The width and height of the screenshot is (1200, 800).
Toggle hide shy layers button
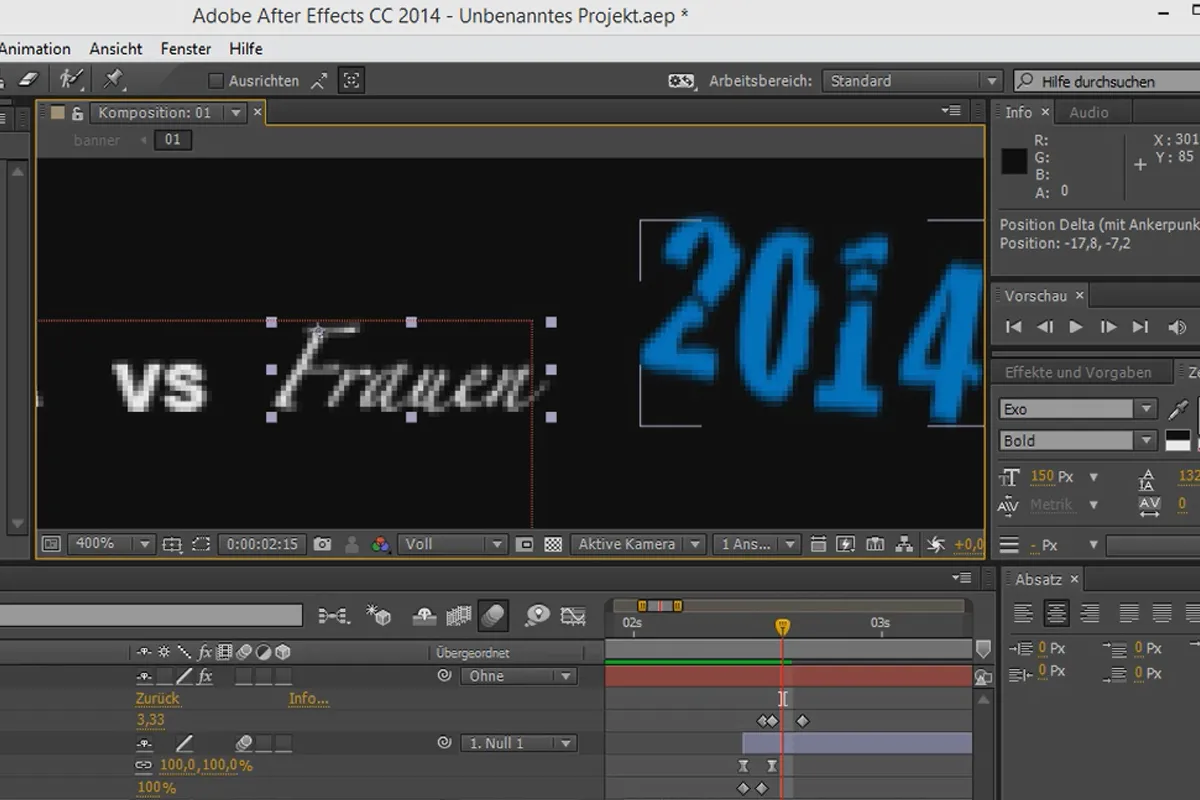tap(424, 616)
